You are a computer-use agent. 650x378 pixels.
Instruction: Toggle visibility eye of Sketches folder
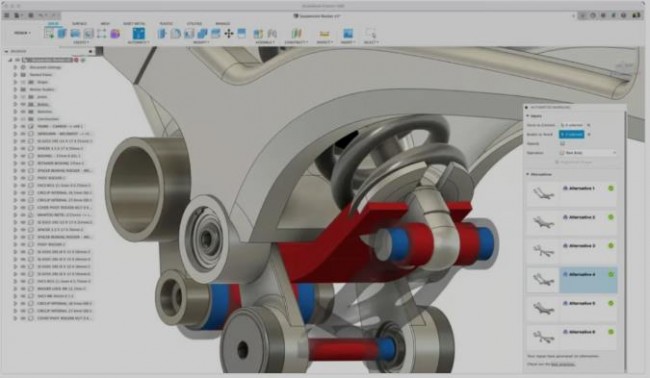[x=23, y=111]
